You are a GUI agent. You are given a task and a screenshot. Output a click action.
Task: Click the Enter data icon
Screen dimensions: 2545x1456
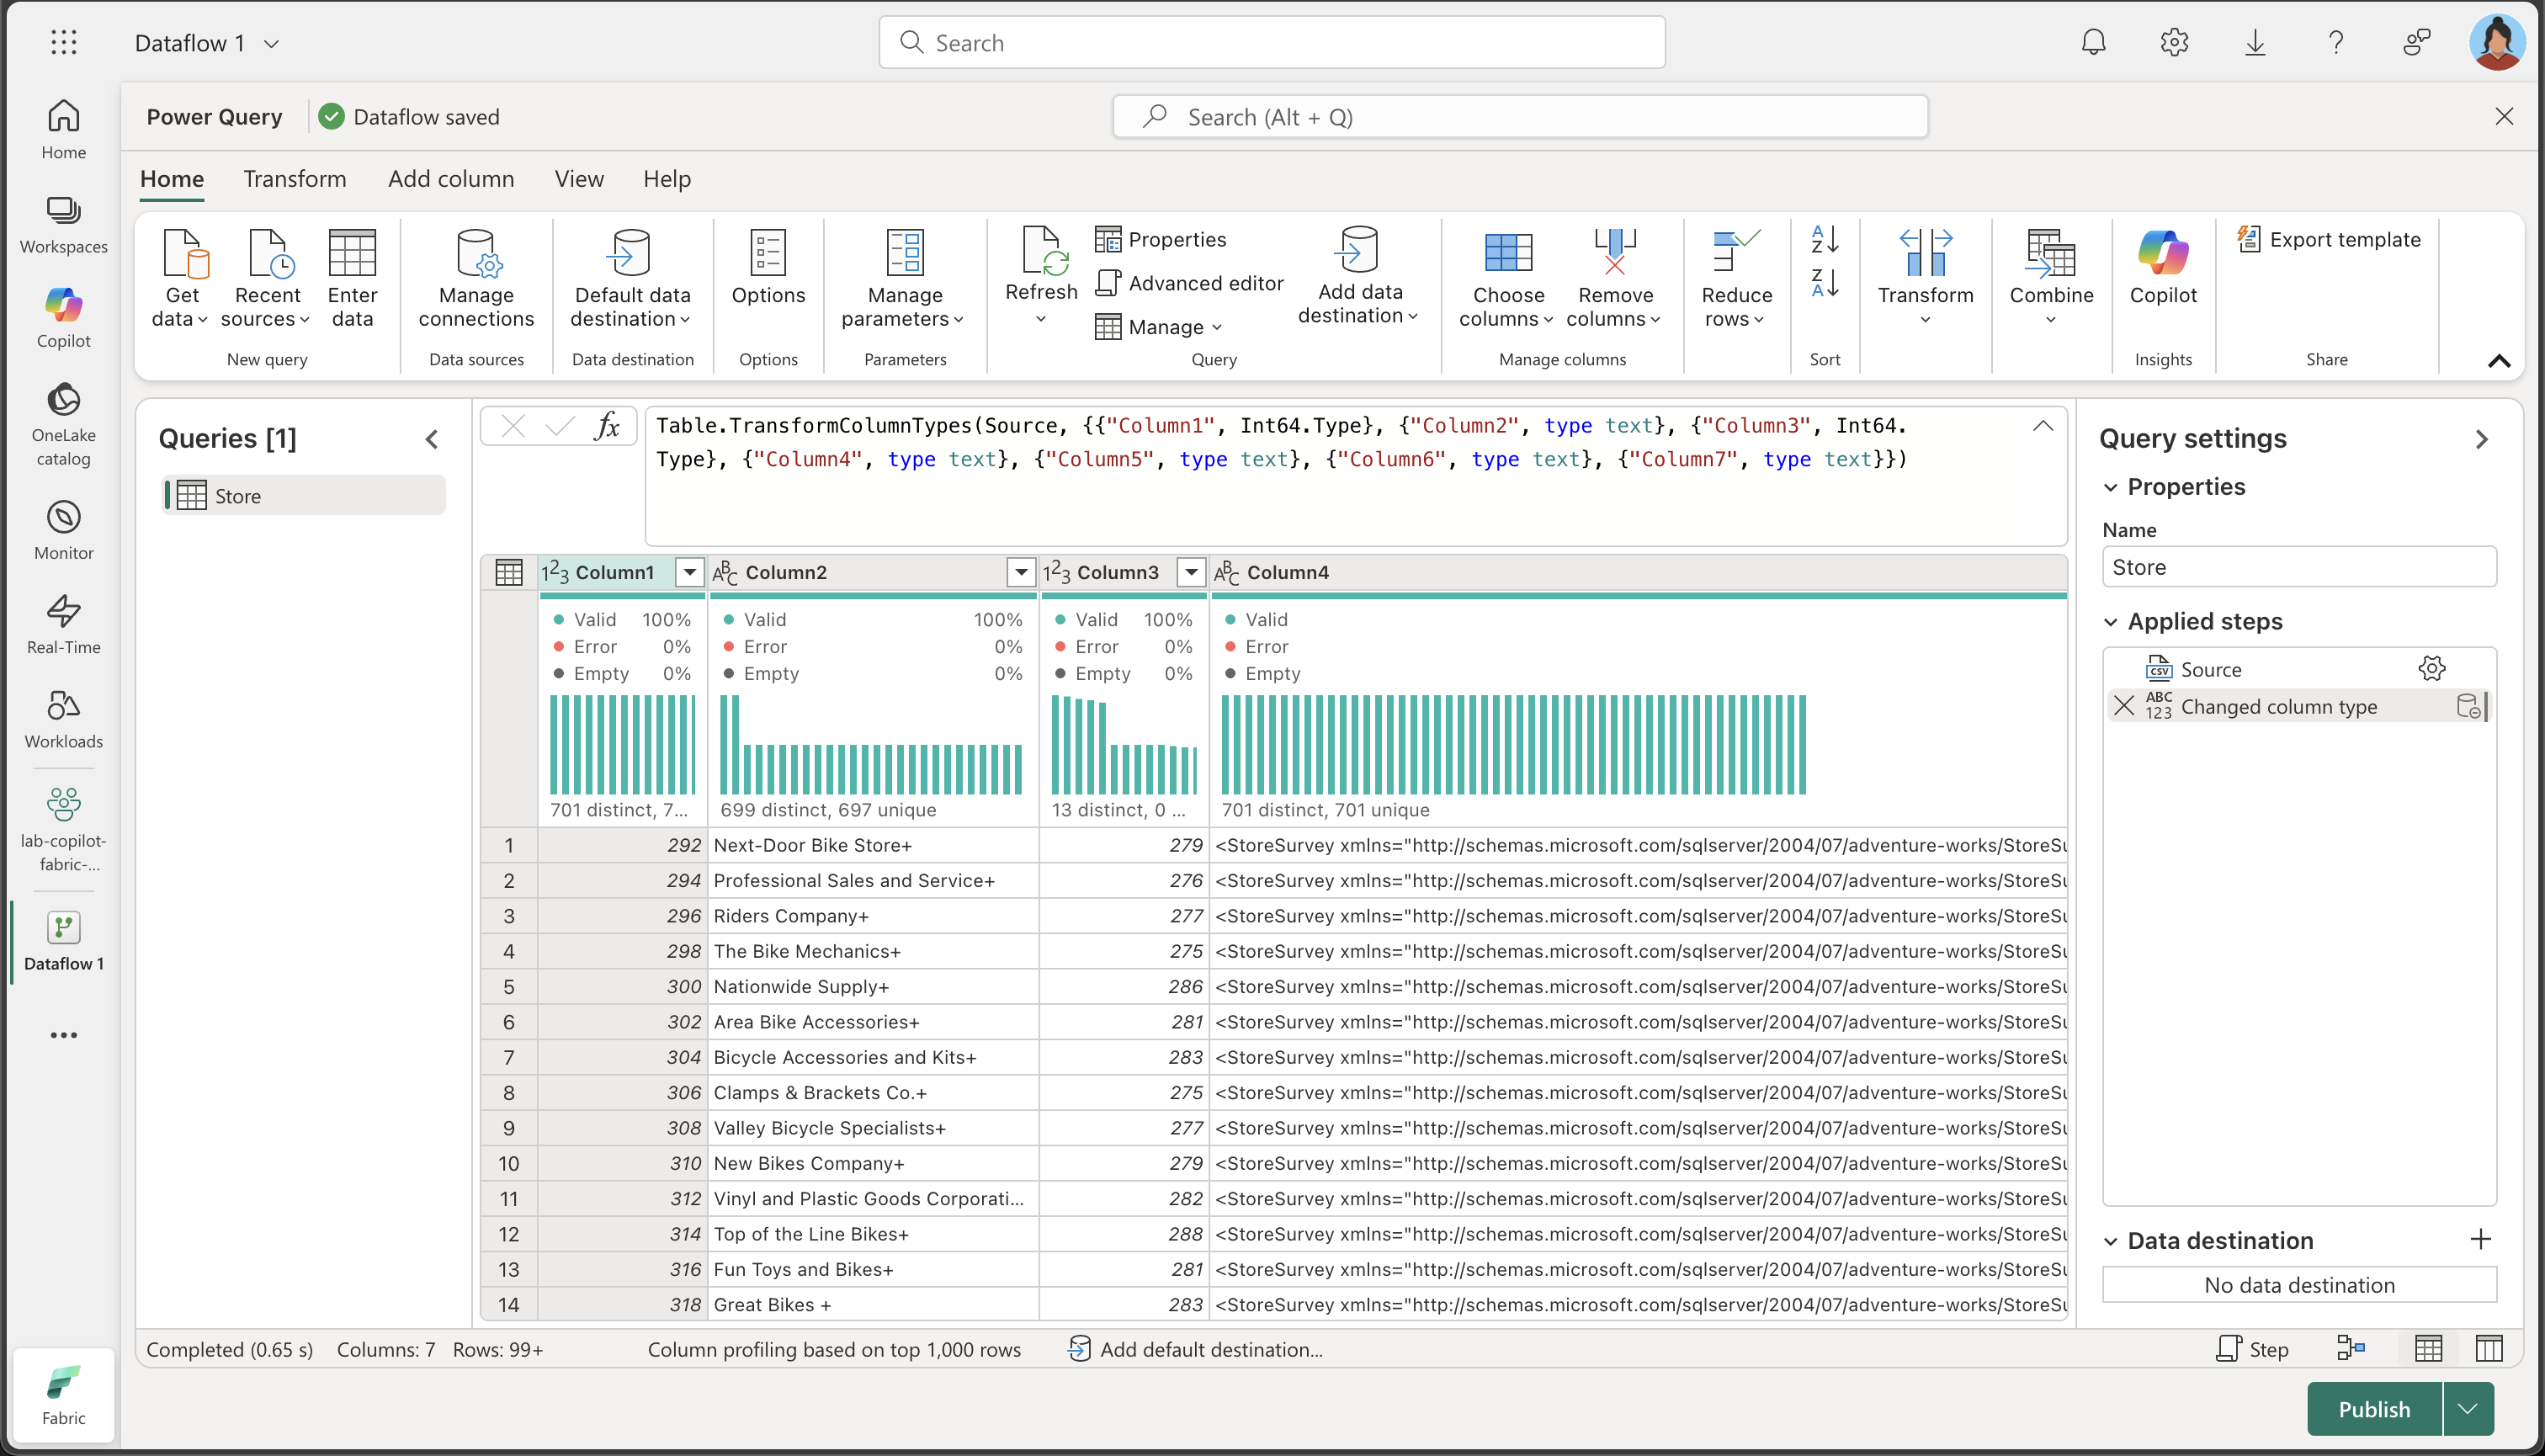(x=352, y=279)
